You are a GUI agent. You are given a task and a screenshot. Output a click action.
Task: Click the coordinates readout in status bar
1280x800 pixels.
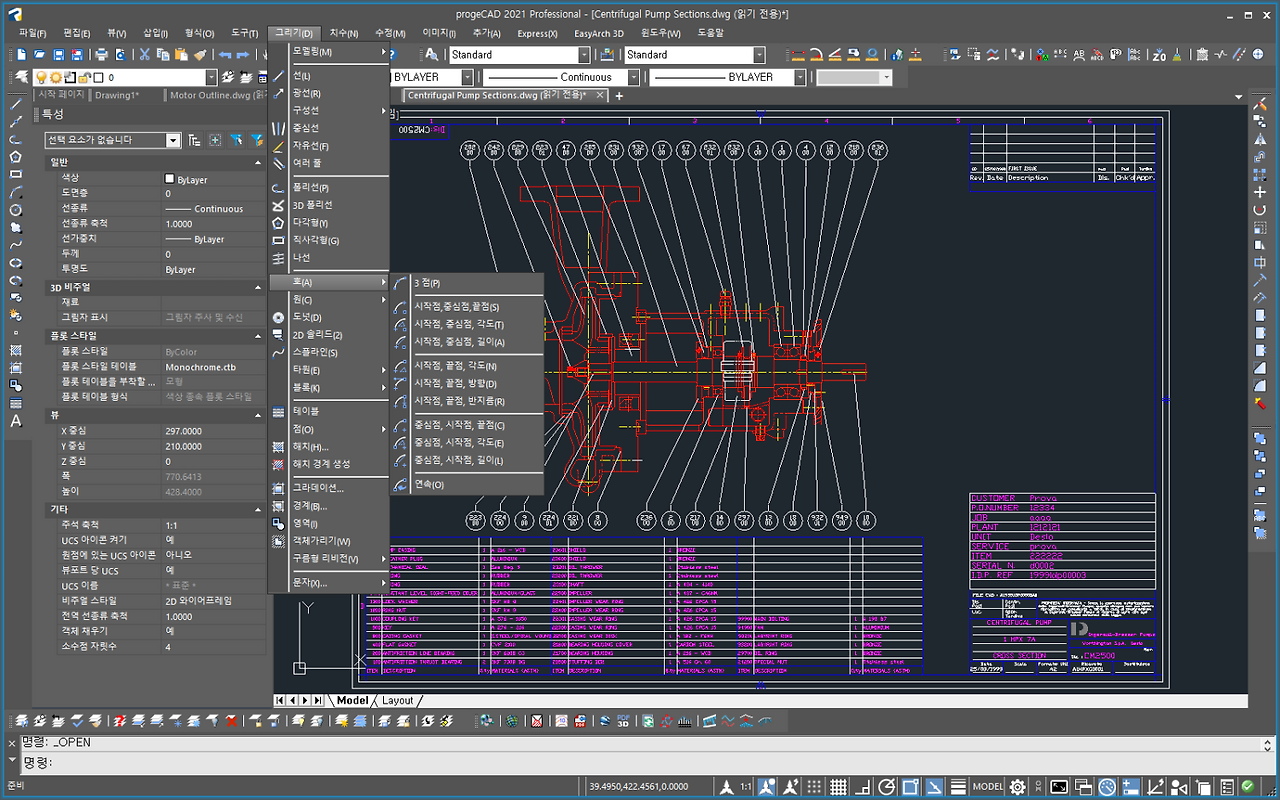tap(639, 787)
